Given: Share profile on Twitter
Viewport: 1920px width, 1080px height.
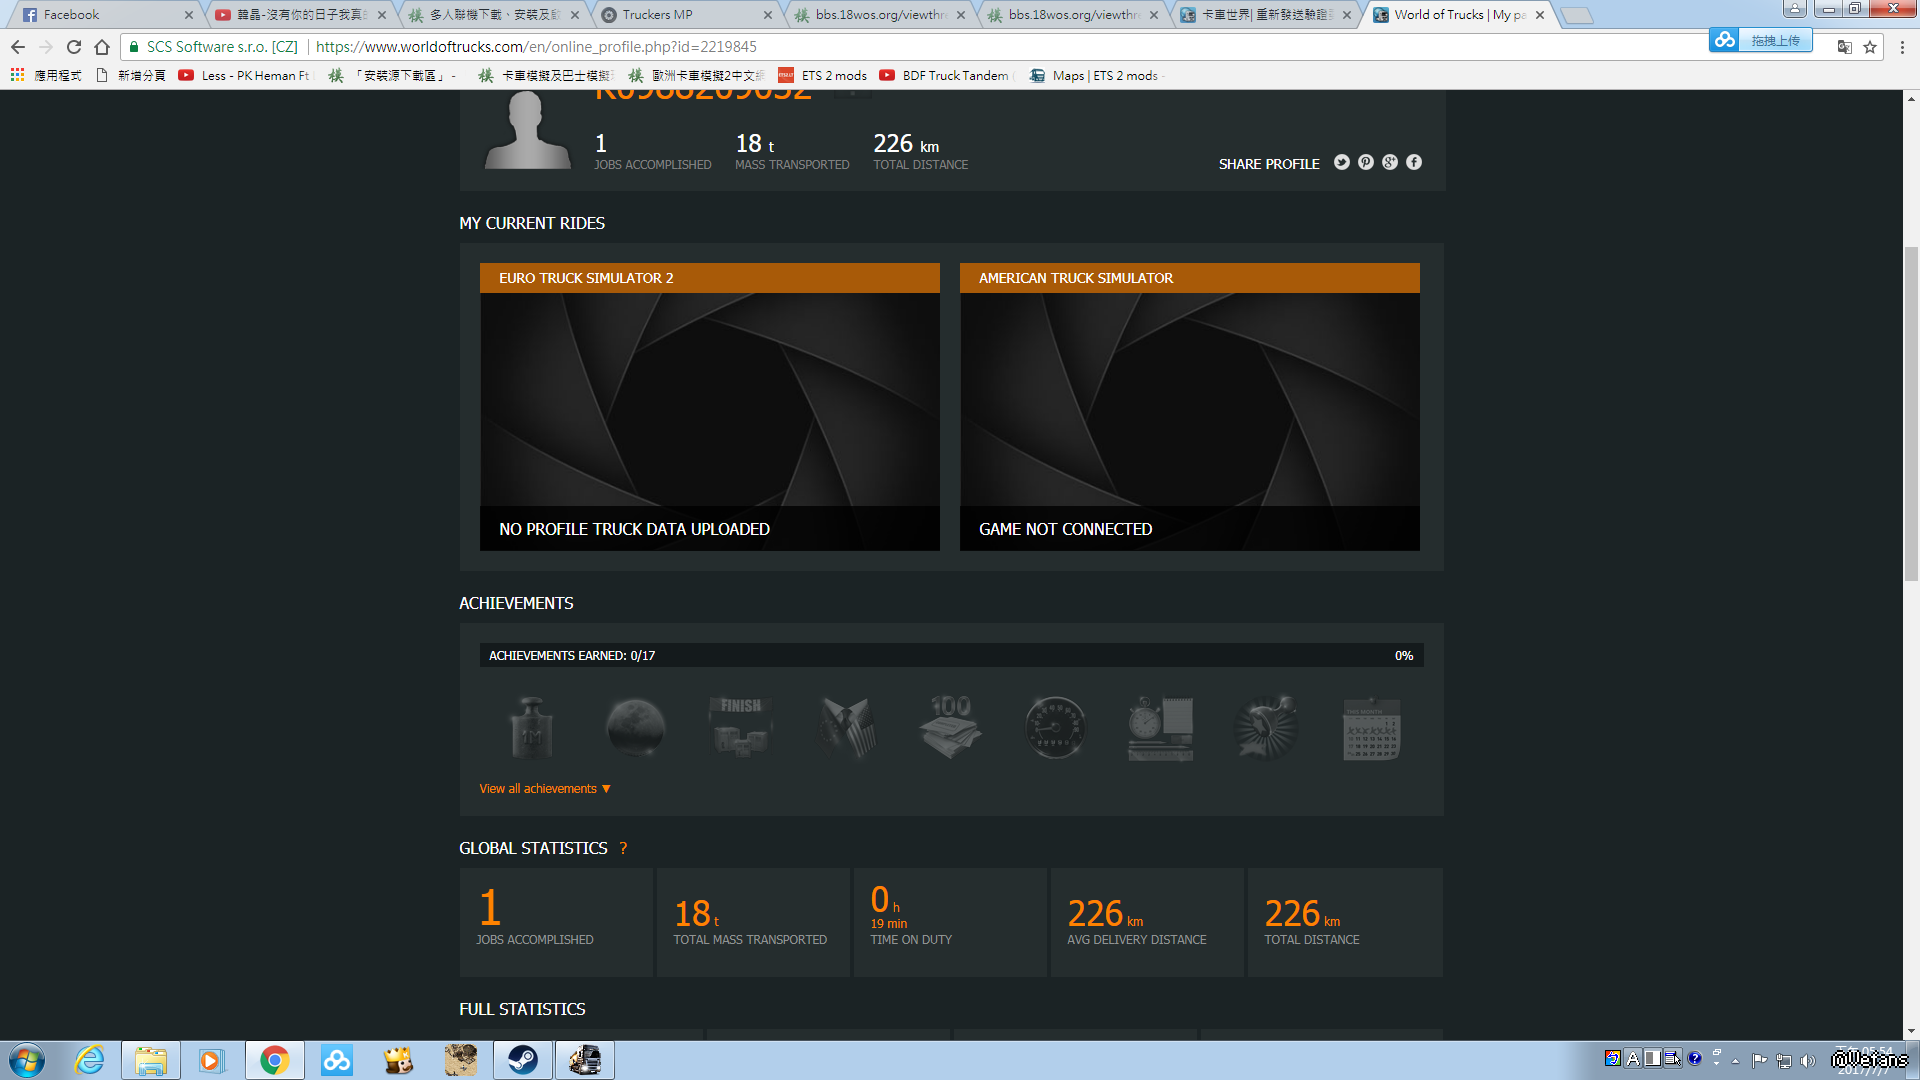Looking at the screenshot, I should coord(1342,163).
